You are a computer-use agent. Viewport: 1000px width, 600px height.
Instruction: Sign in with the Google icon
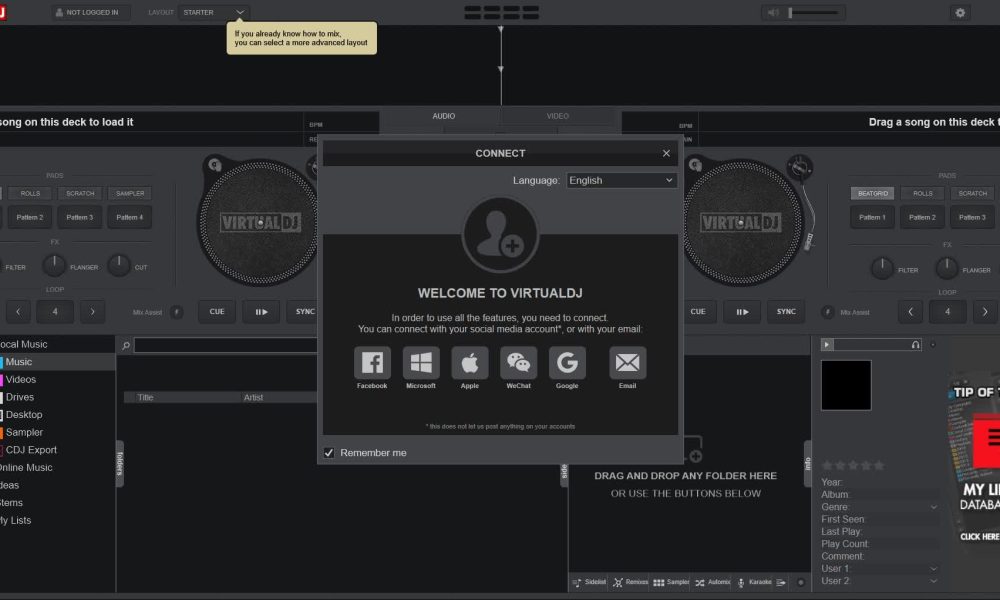567,363
